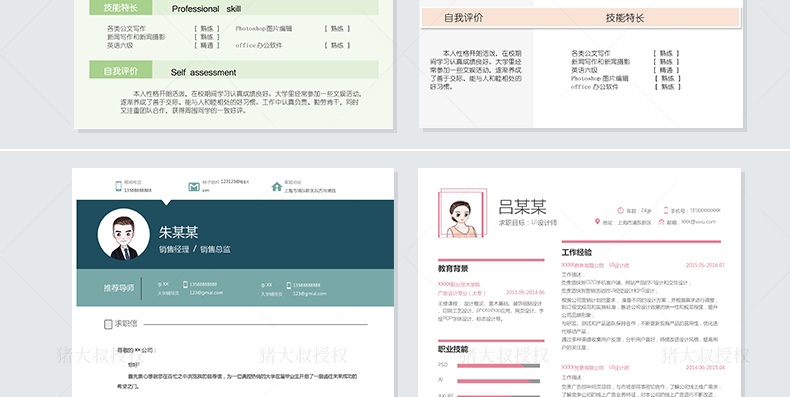This screenshot has width=790, height=397.
Task: Click the 推荐导师 label
Action: [x=119, y=288]
